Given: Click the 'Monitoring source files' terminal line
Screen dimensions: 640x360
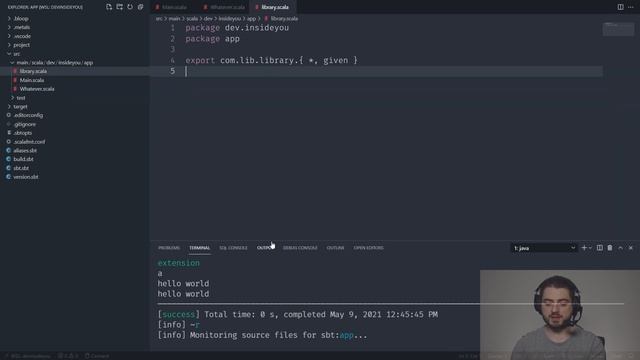Looking at the screenshot, I should [262, 335].
